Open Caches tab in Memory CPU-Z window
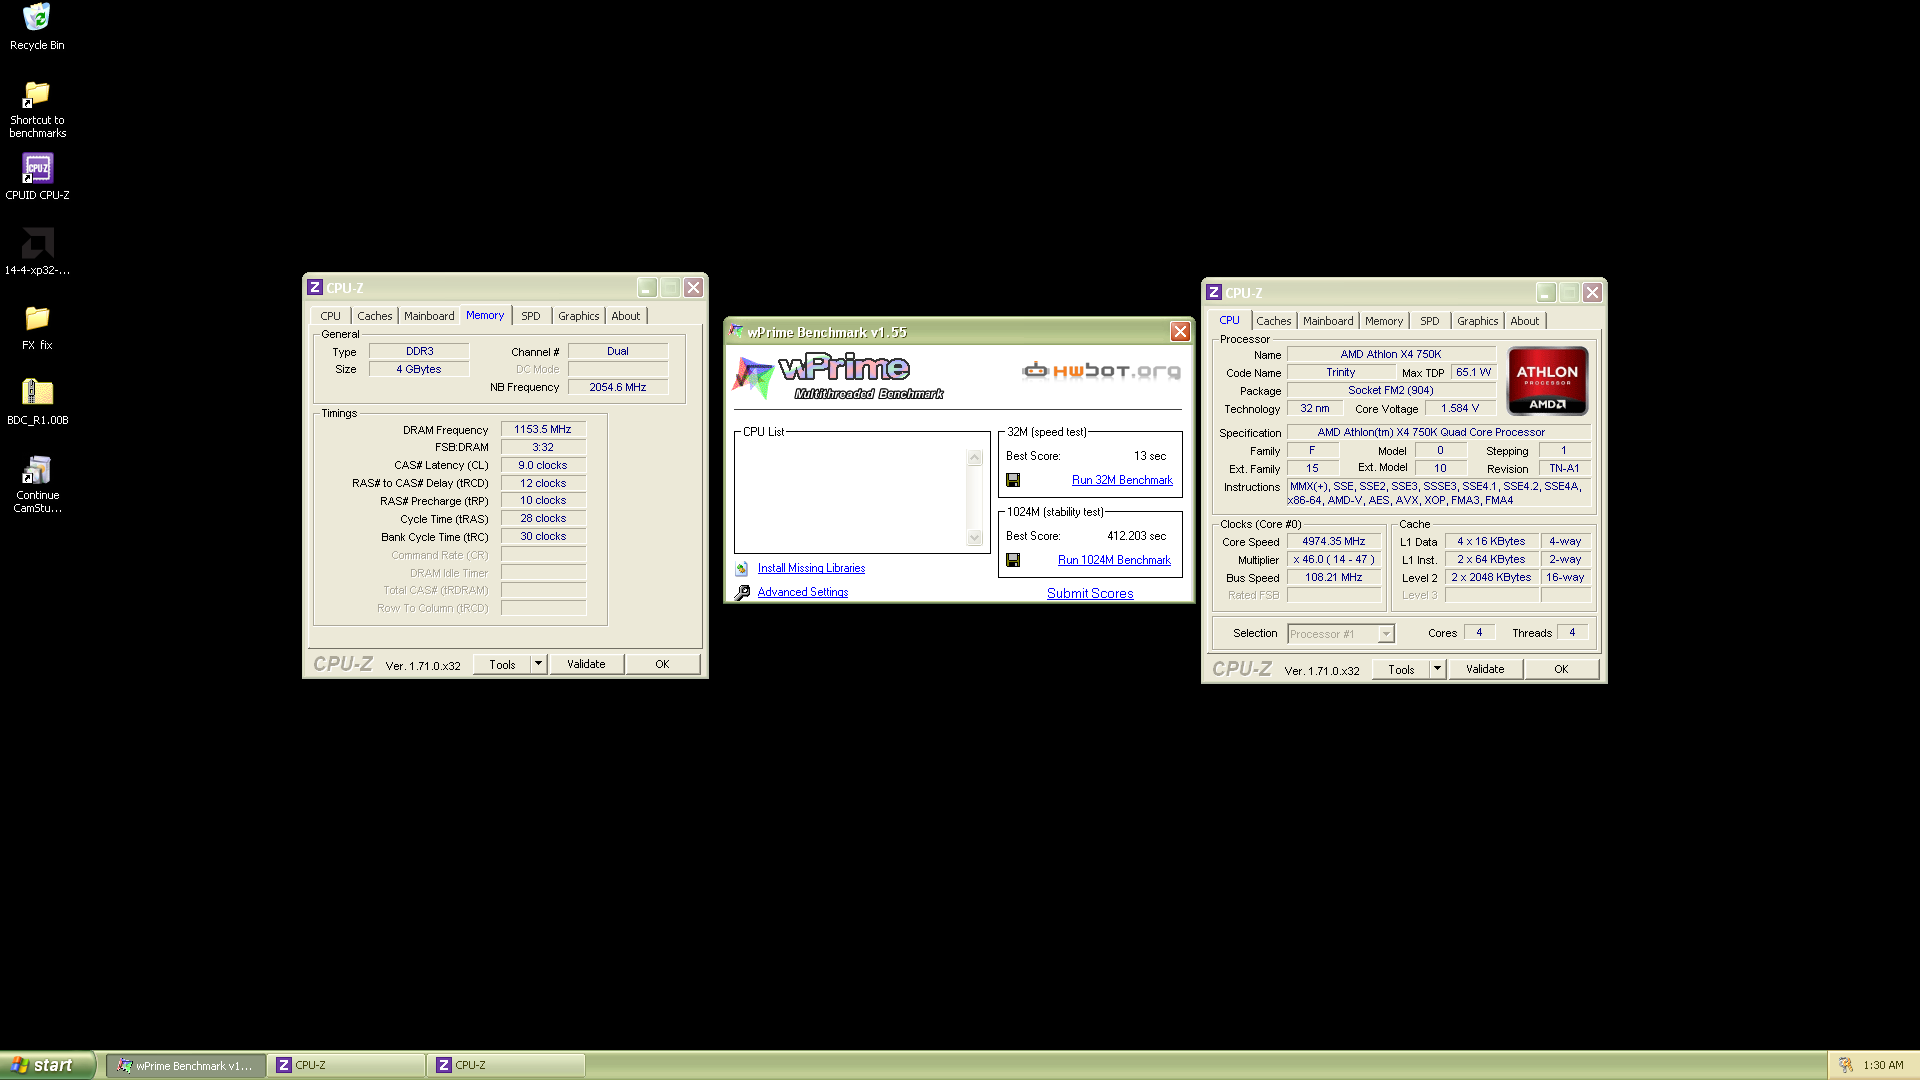 (375, 316)
